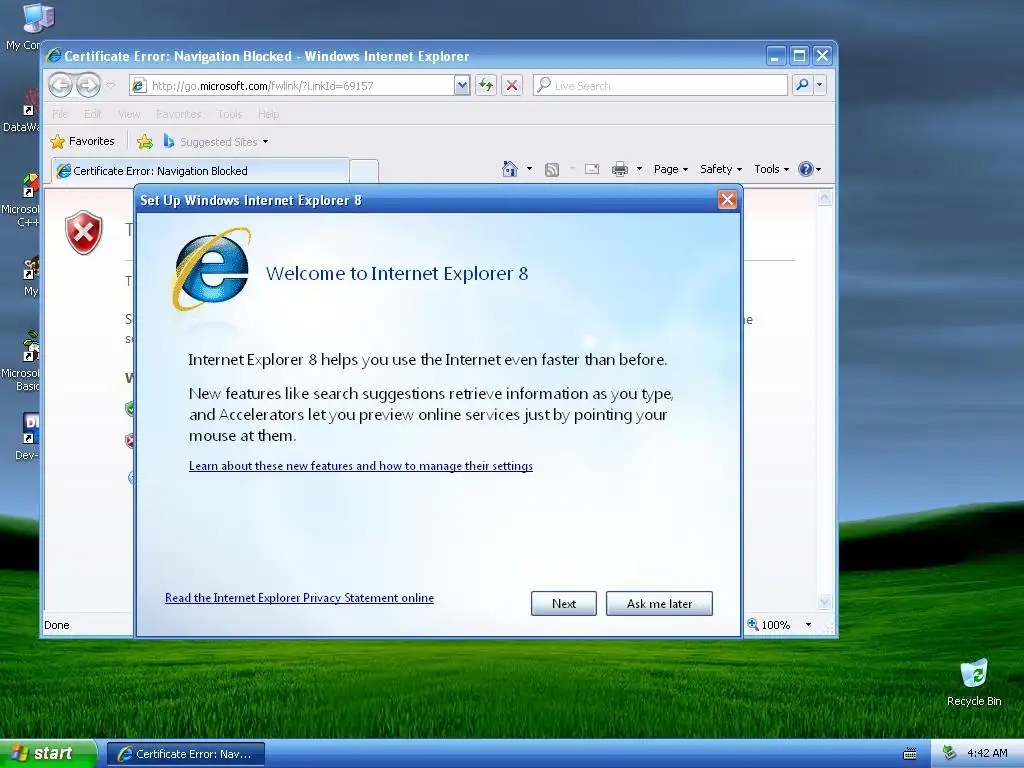Open the Help menu
The width and height of the screenshot is (1024, 768).
pyautogui.click(x=268, y=114)
